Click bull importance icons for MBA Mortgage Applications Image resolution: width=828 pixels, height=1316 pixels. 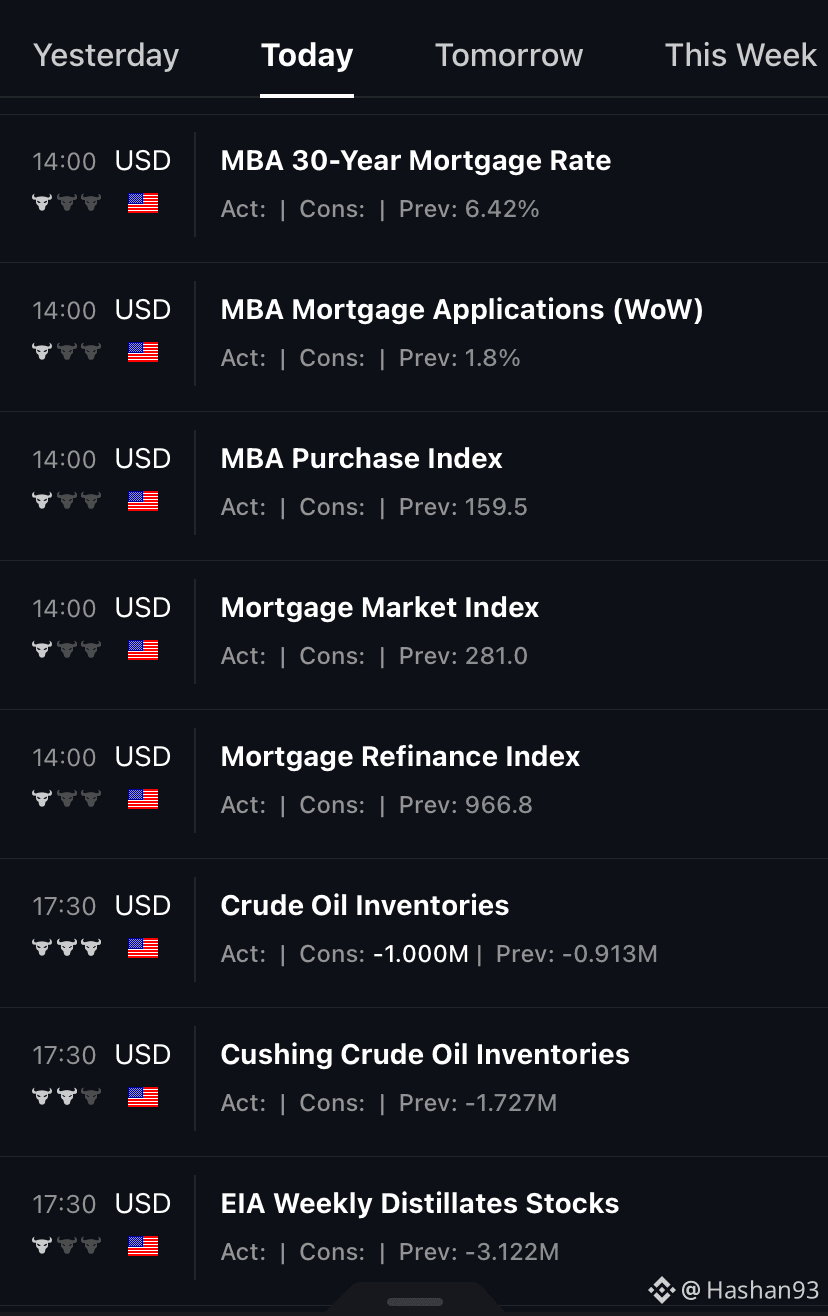click(x=66, y=352)
